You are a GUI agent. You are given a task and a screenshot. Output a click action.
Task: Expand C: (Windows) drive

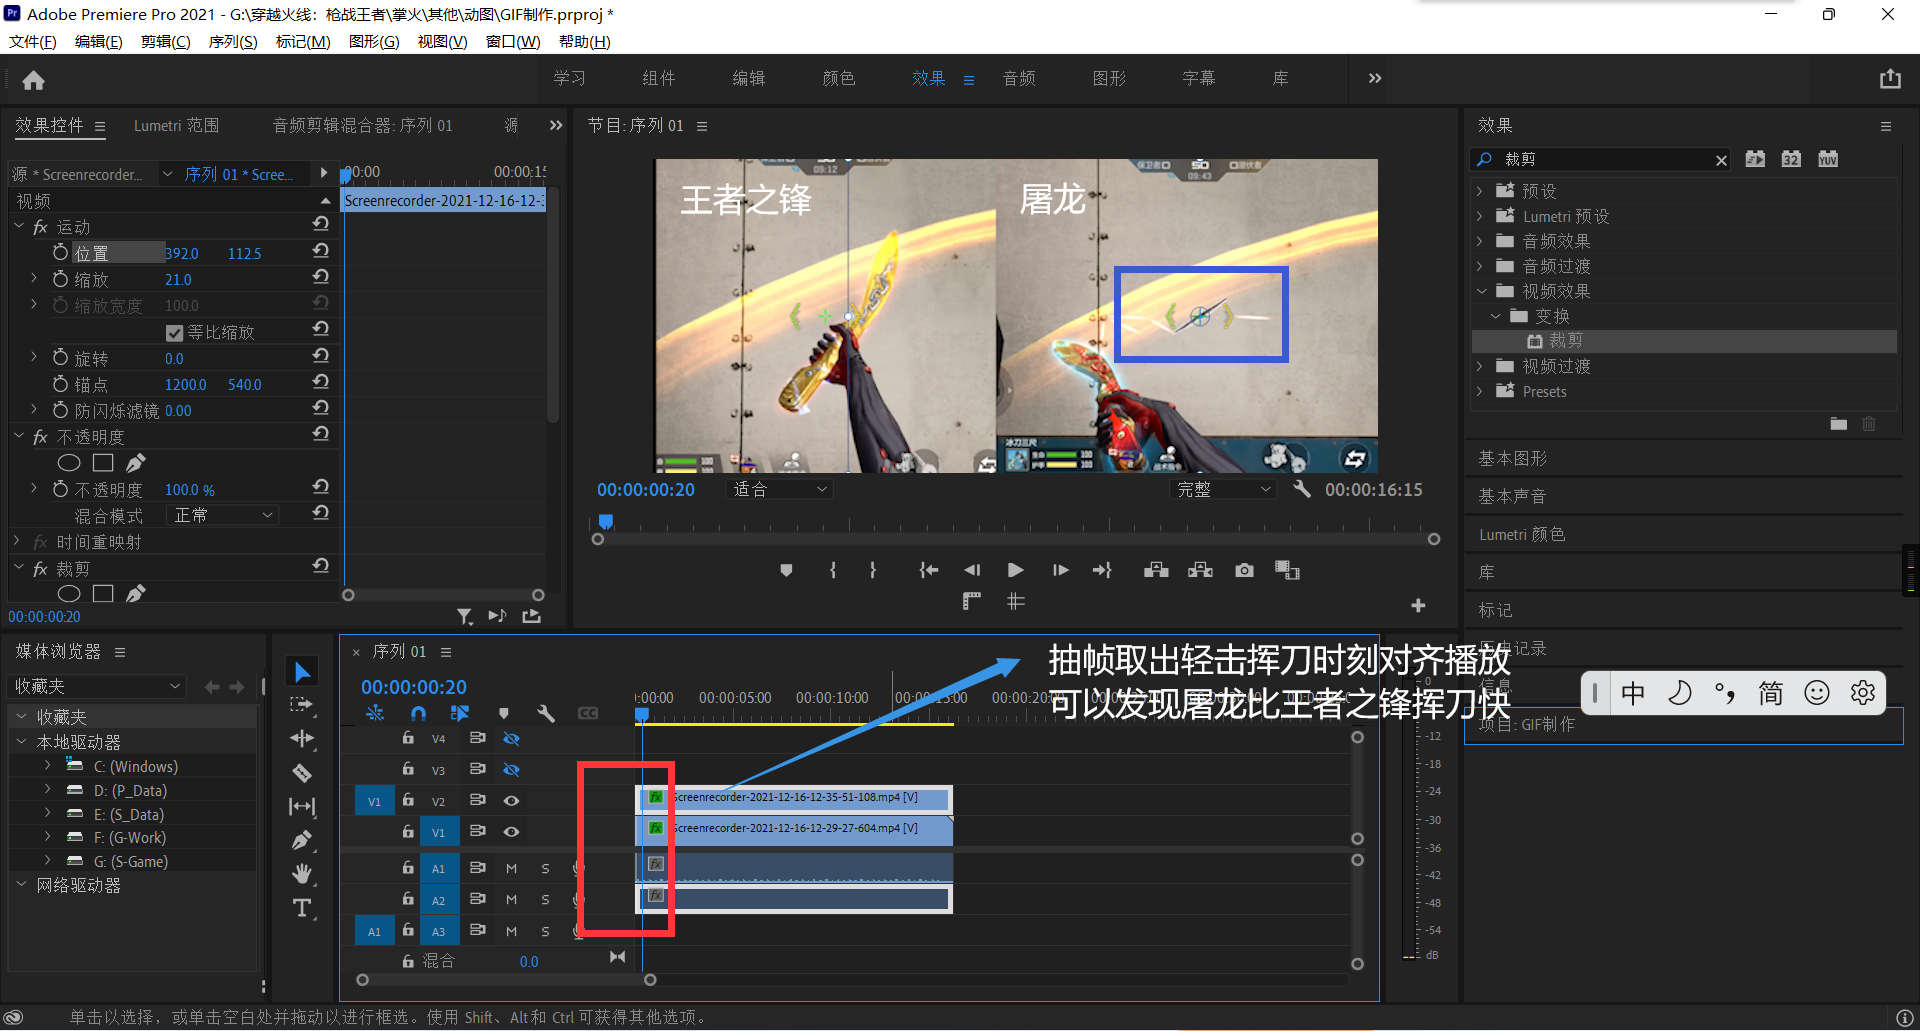click(x=47, y=766)
